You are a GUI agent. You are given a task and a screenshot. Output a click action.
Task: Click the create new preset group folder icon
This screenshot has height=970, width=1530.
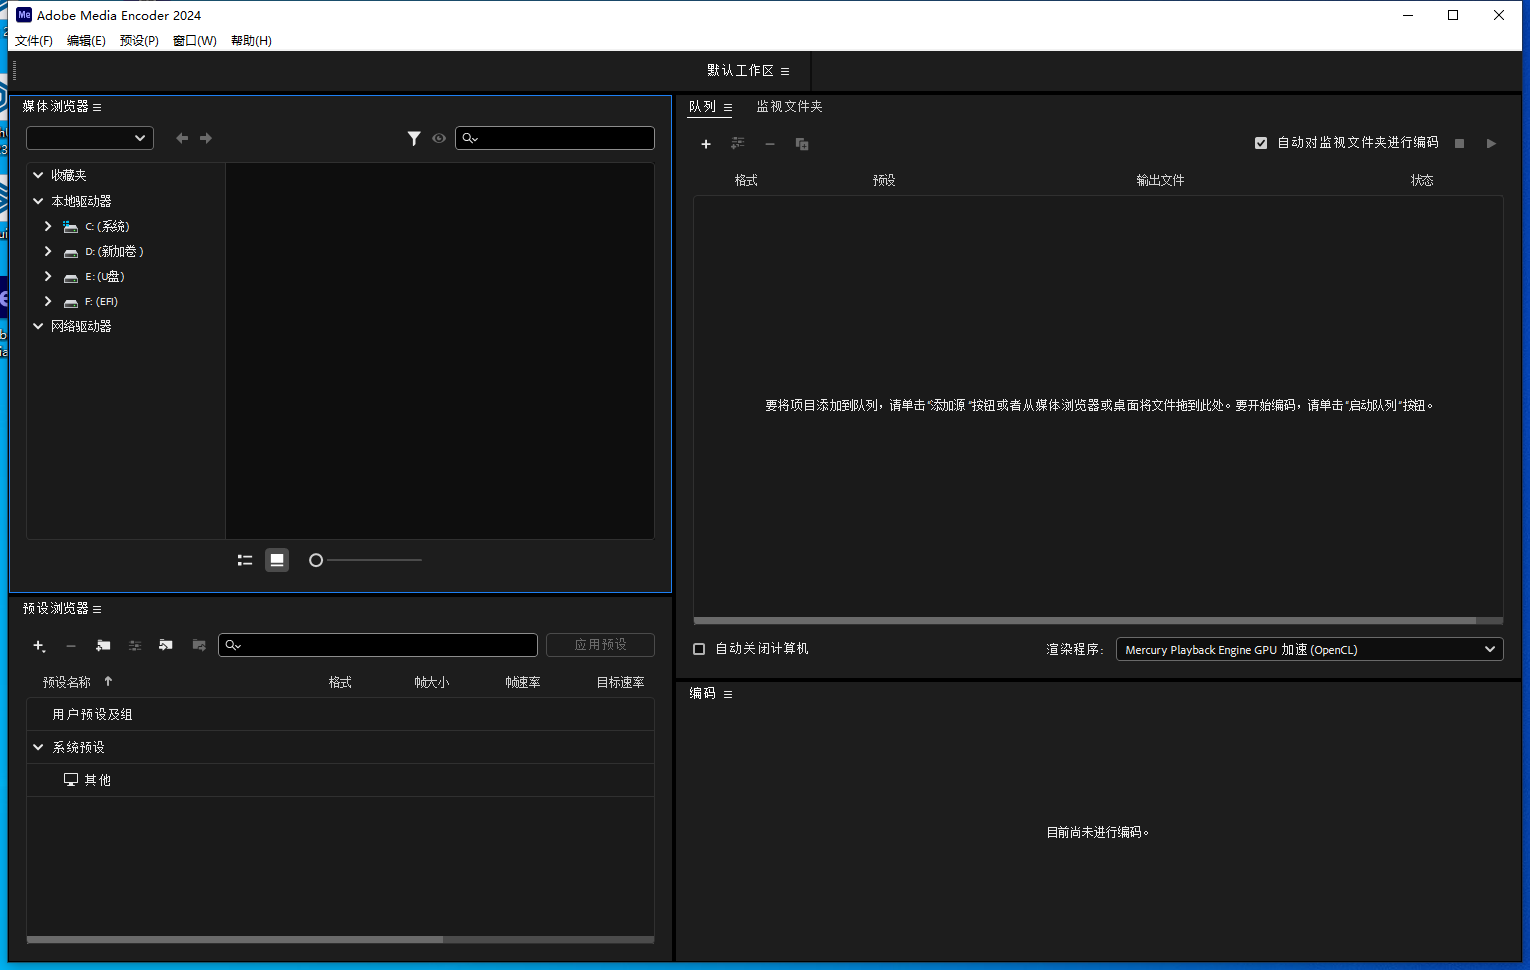(103, 646)
